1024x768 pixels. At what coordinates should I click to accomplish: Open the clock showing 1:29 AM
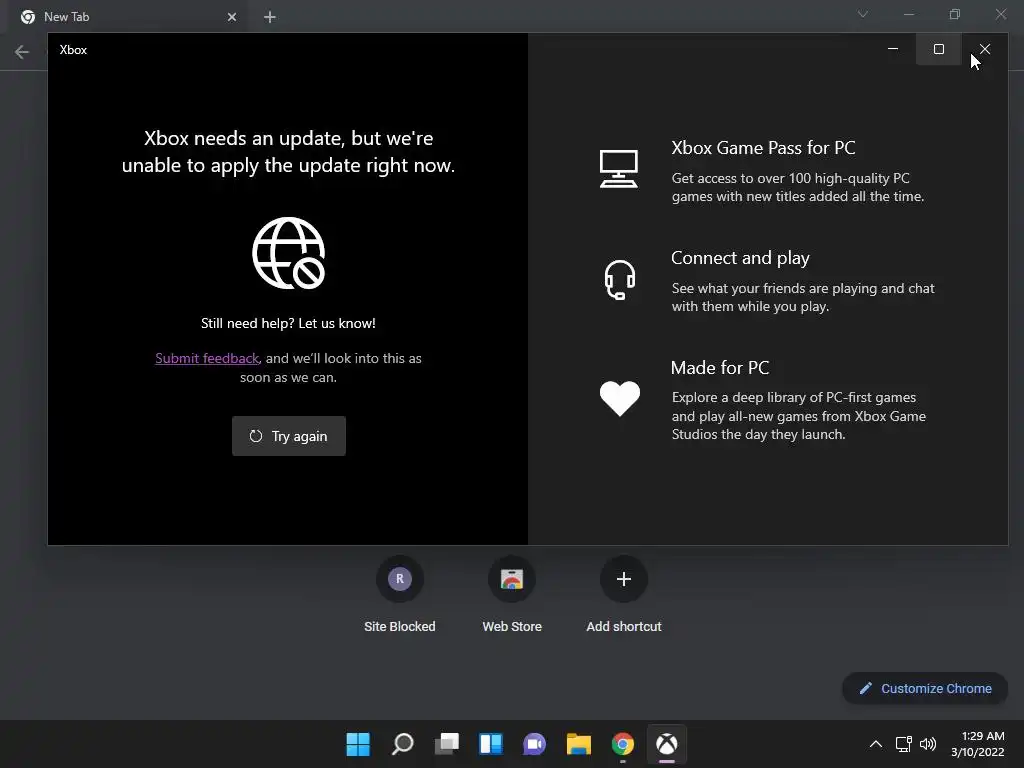pyautogui.click(x=978, y=744)
